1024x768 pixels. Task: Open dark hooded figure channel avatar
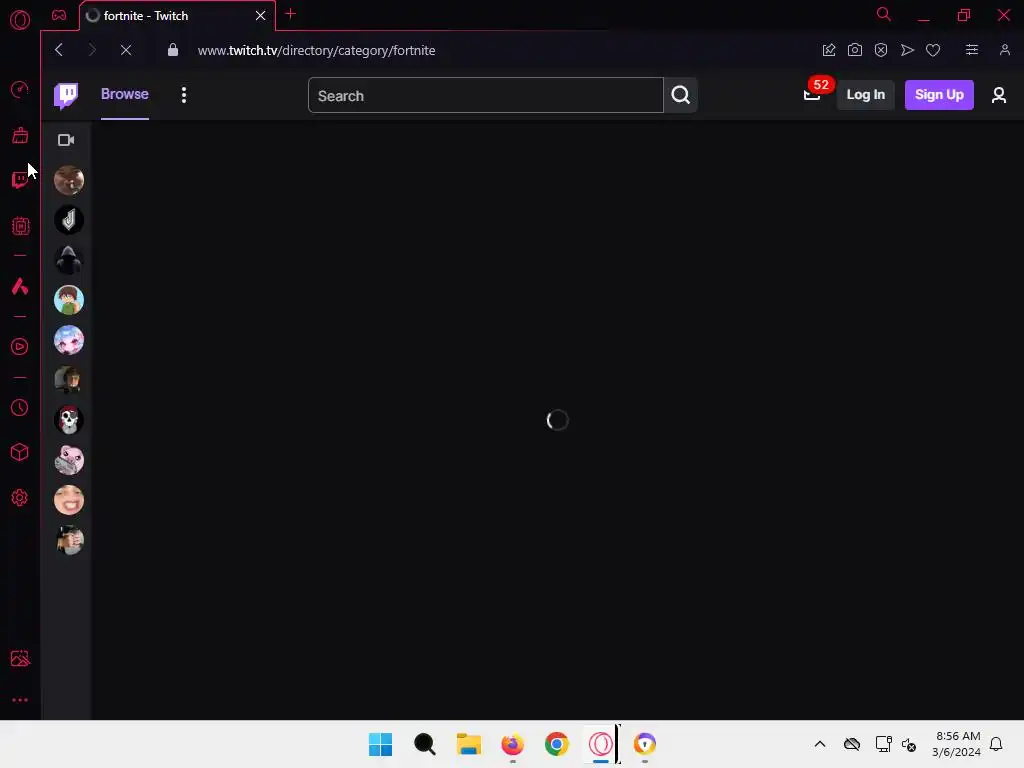click(69, 260)
